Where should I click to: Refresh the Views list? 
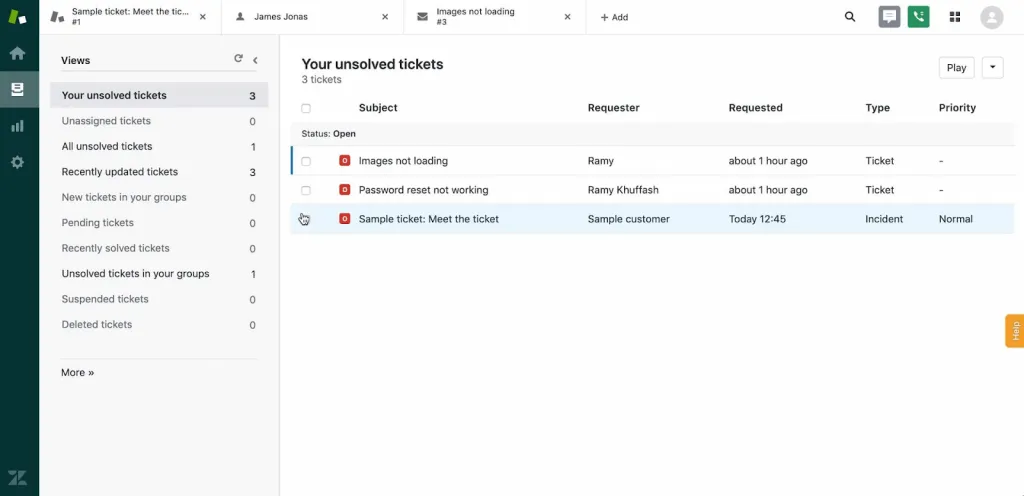click(x=238, y=59)
